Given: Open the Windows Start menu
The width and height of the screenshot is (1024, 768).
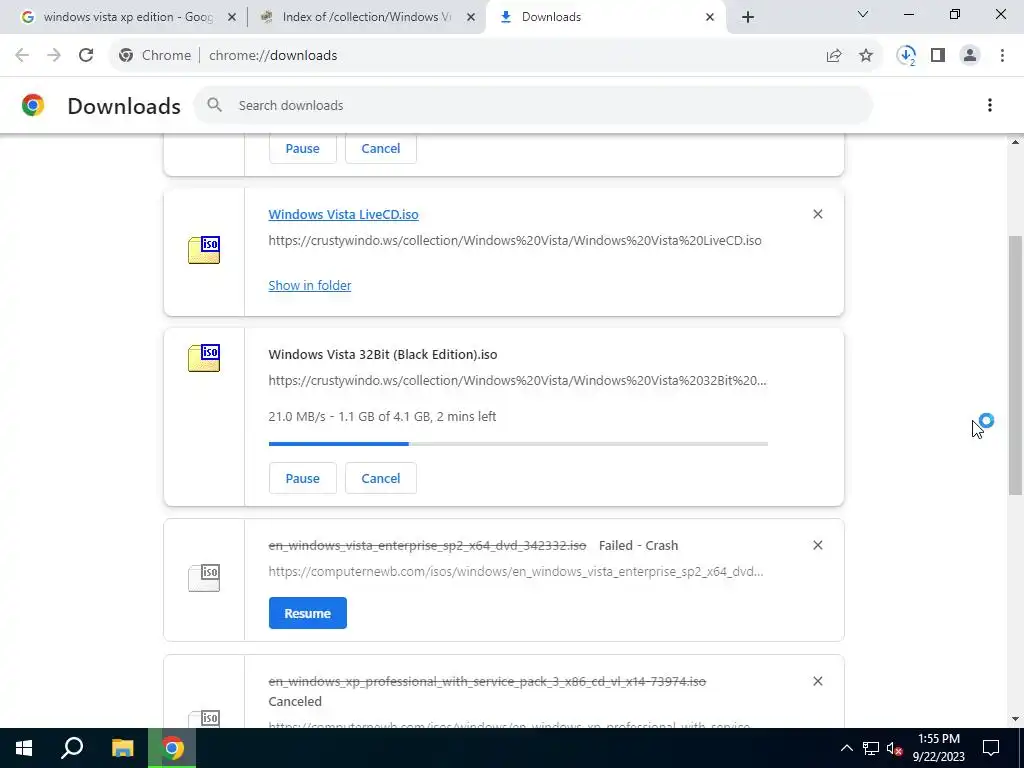Looking at the screenshot, I should tap(24, 748).
